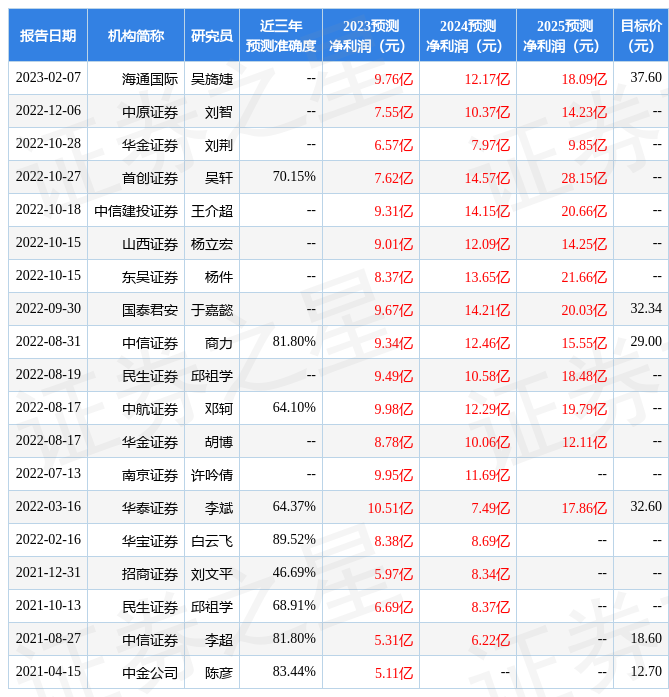Click the 2023 forecast 6.57亿
This screenshot has height=697, width=669.
(393, 145)
